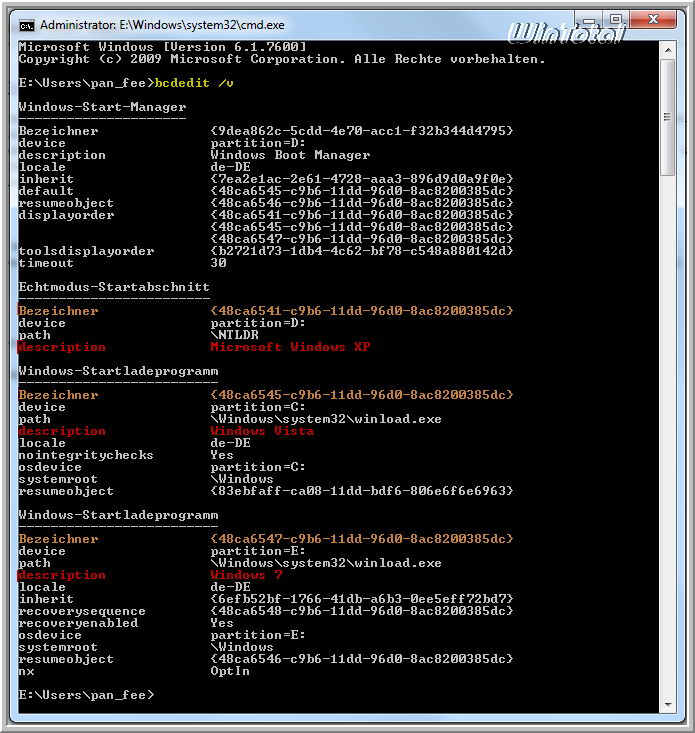The image size is (695, 733).
Task: Click the scrollbar down arrow
Action: tap(668, 704)
